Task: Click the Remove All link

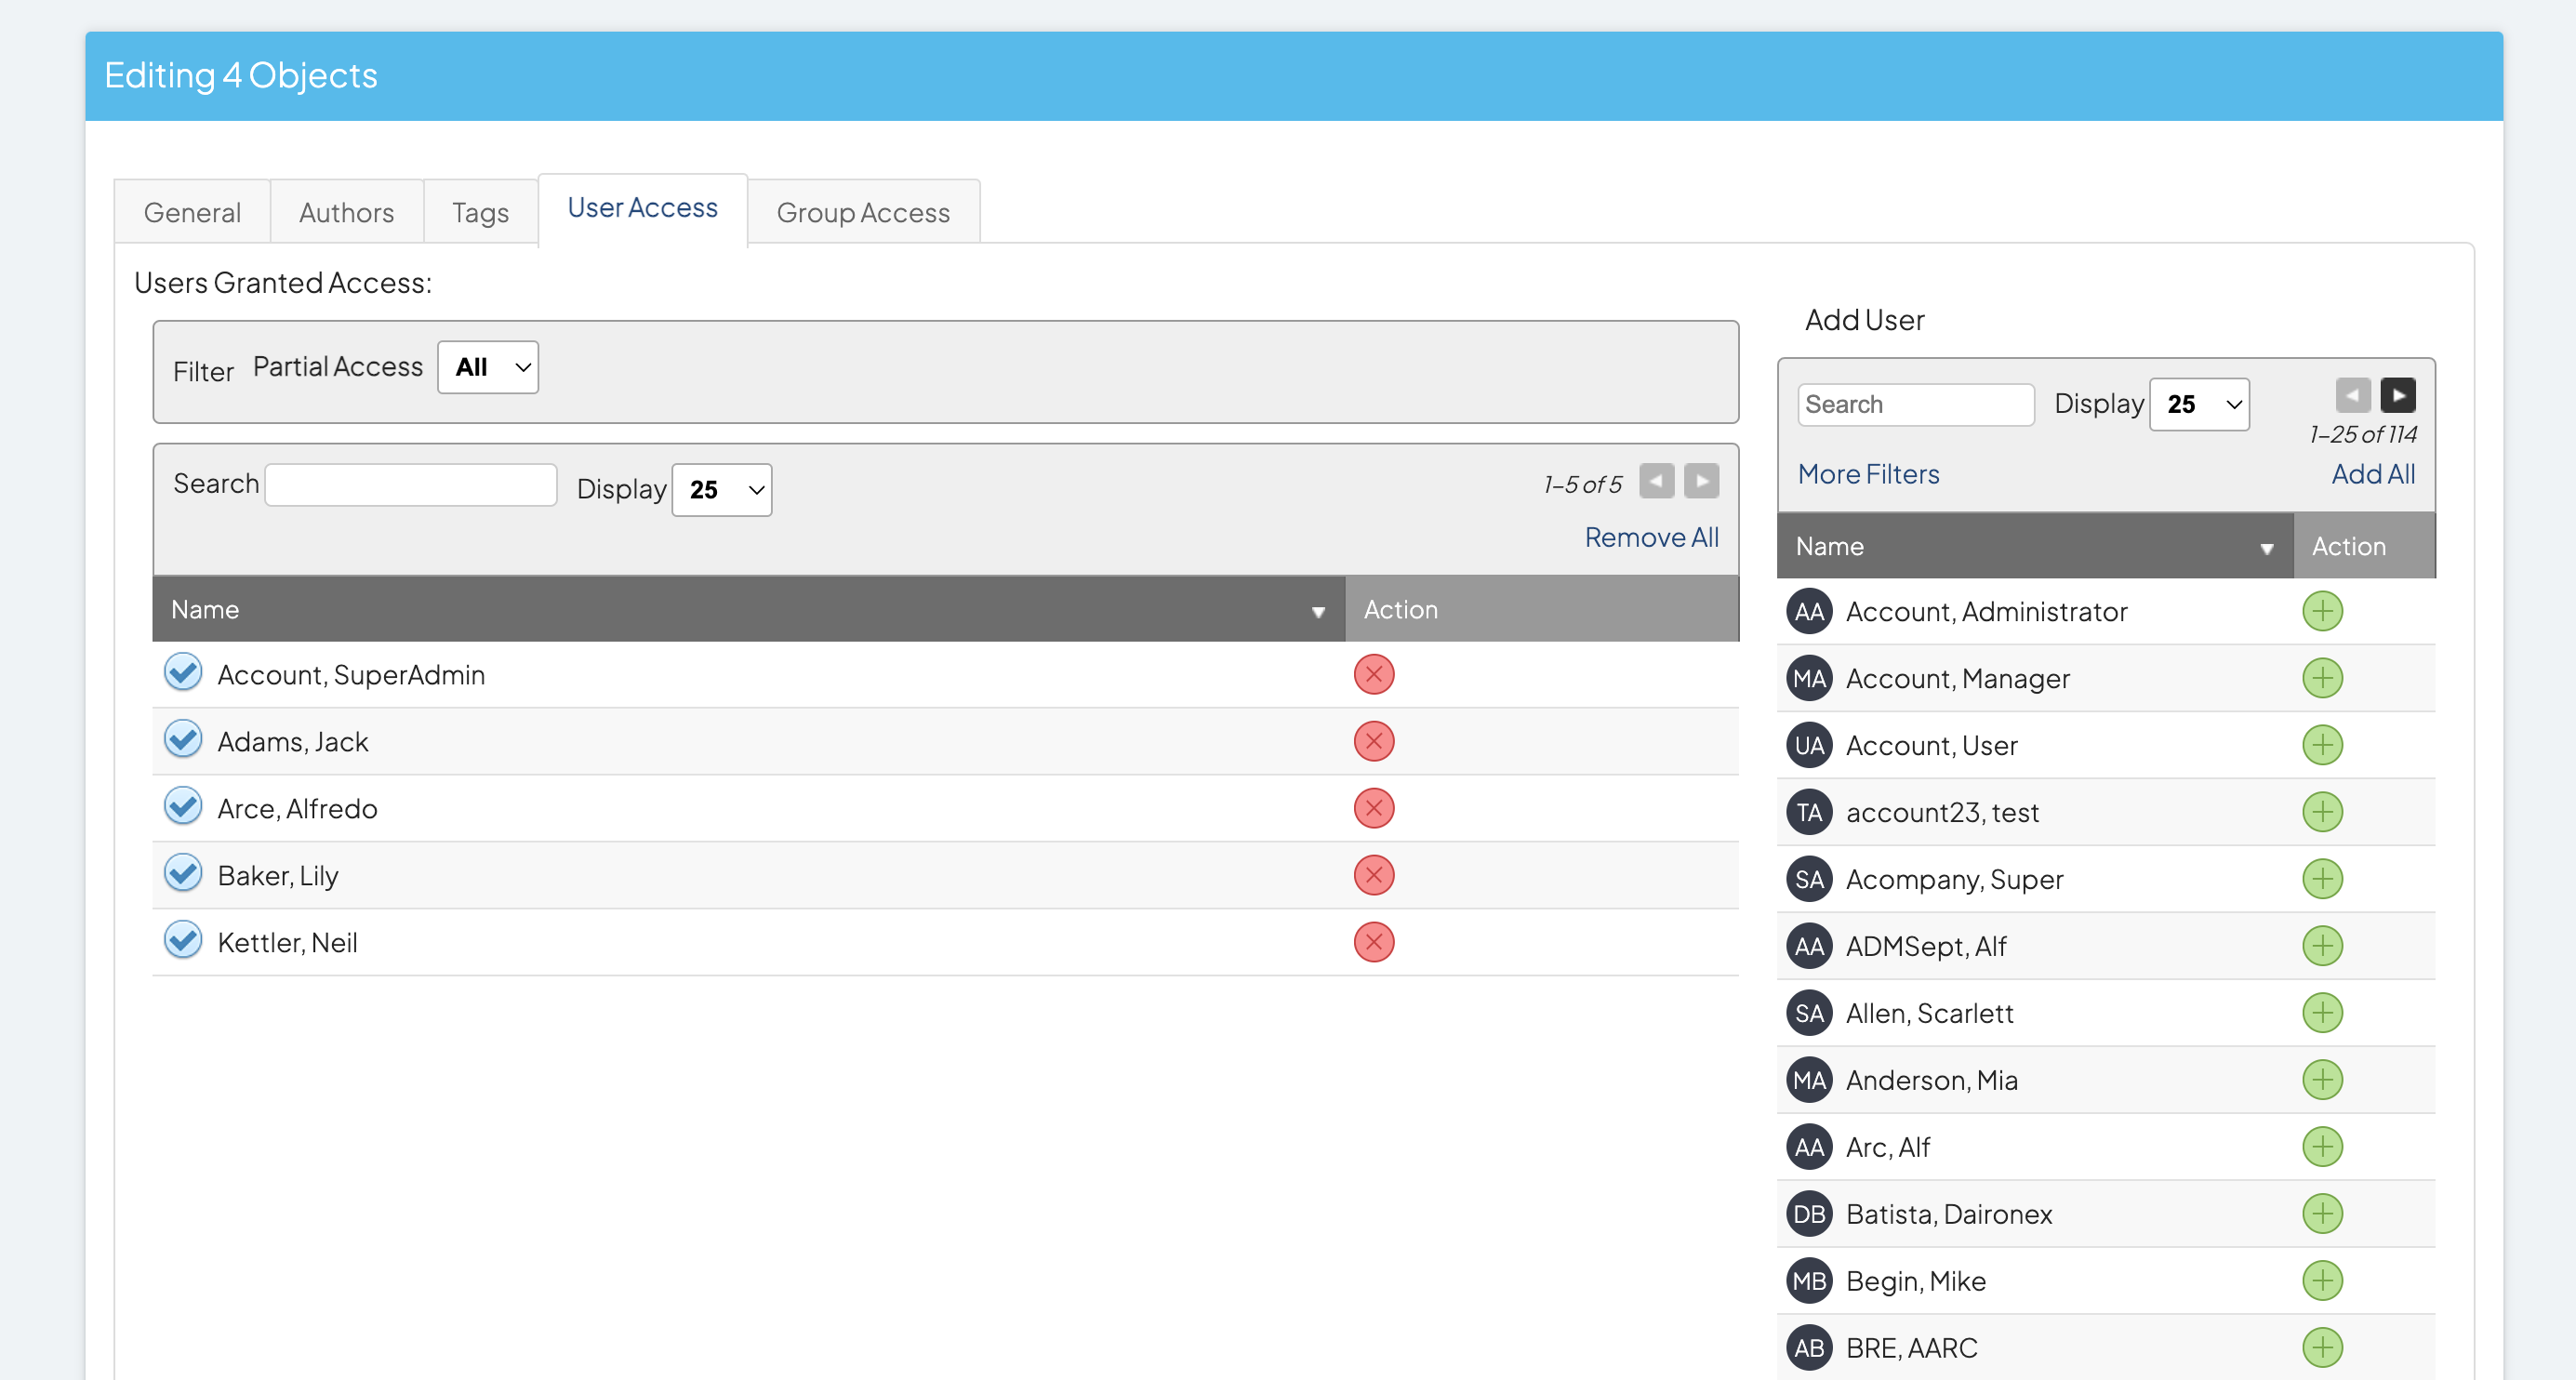Action: [x=1652, y=537]
